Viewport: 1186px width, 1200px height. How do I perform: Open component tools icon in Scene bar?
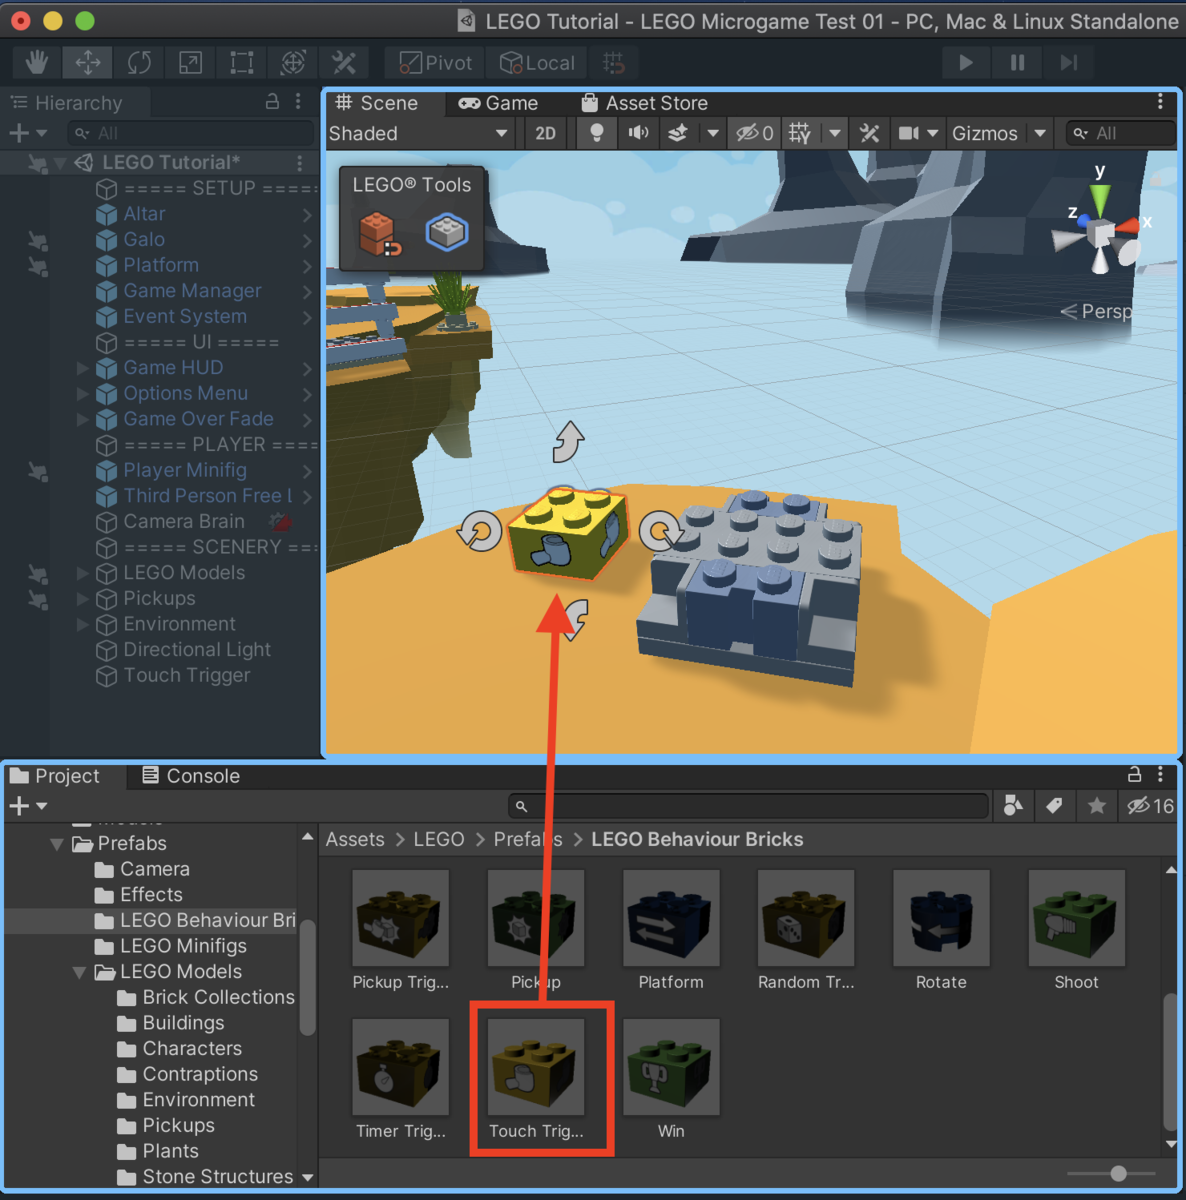click(869, 133)
